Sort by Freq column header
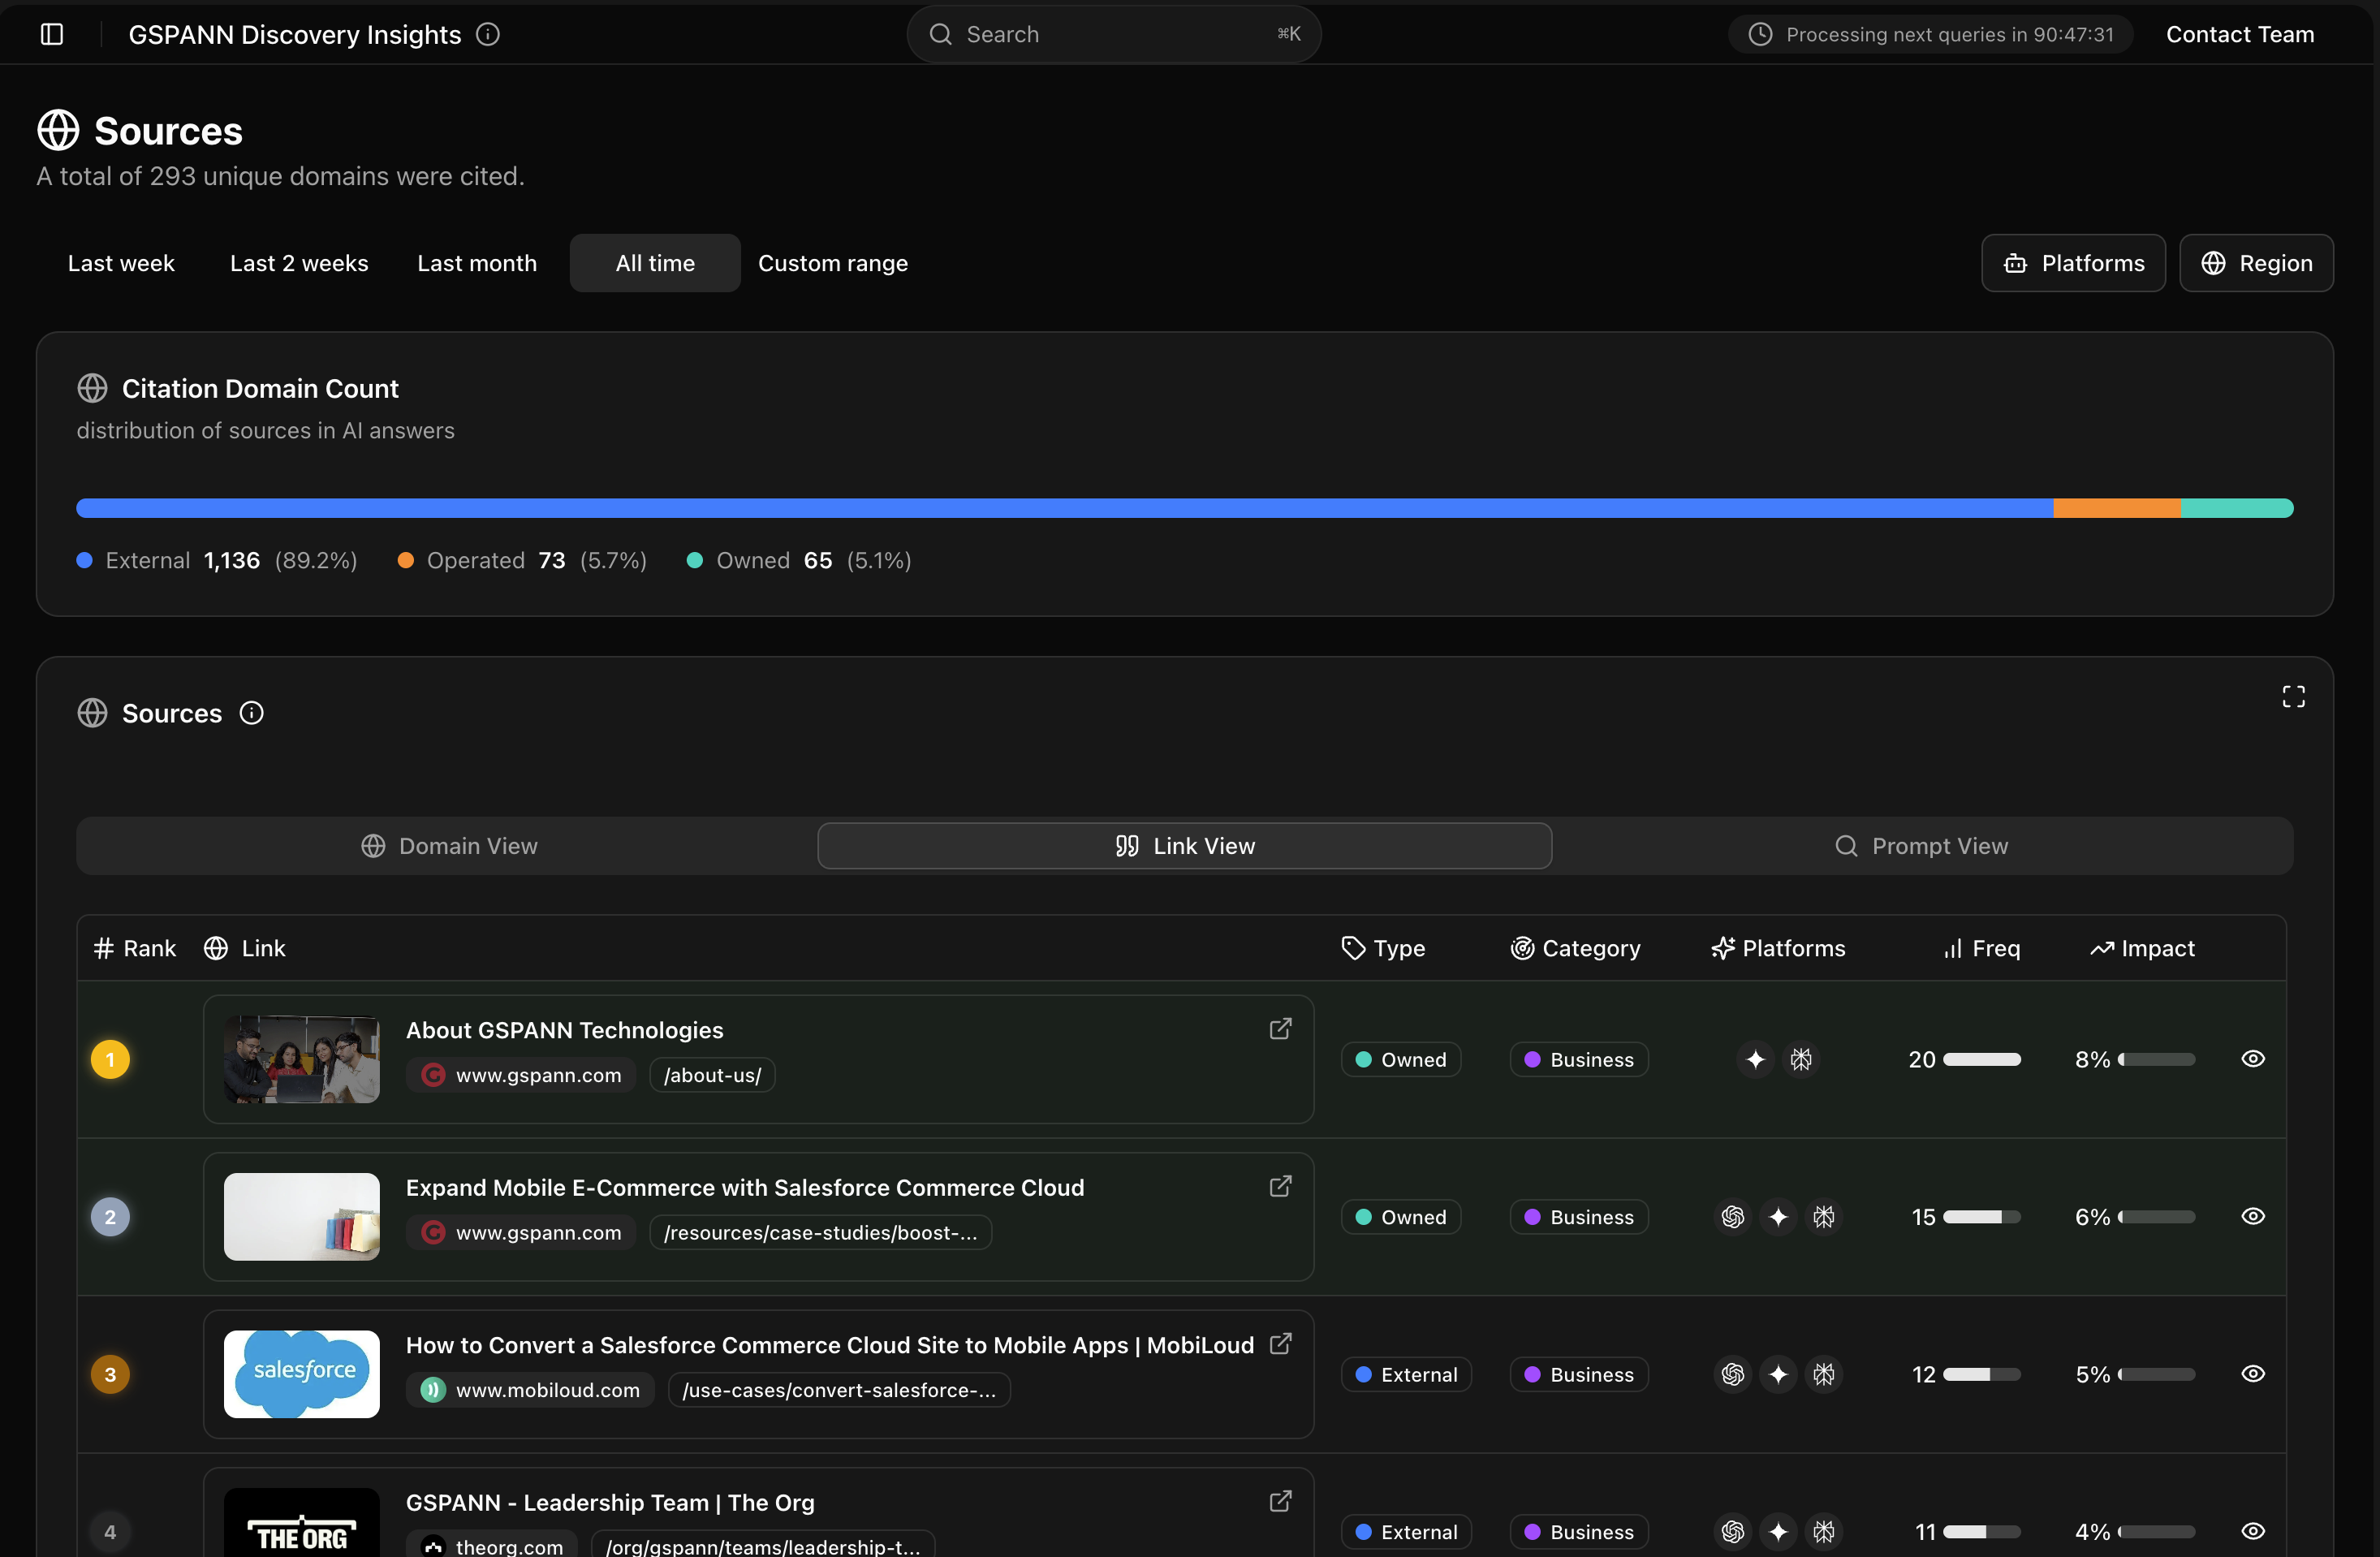This screenshot has height=1557, width=2380. [1981, 948]
